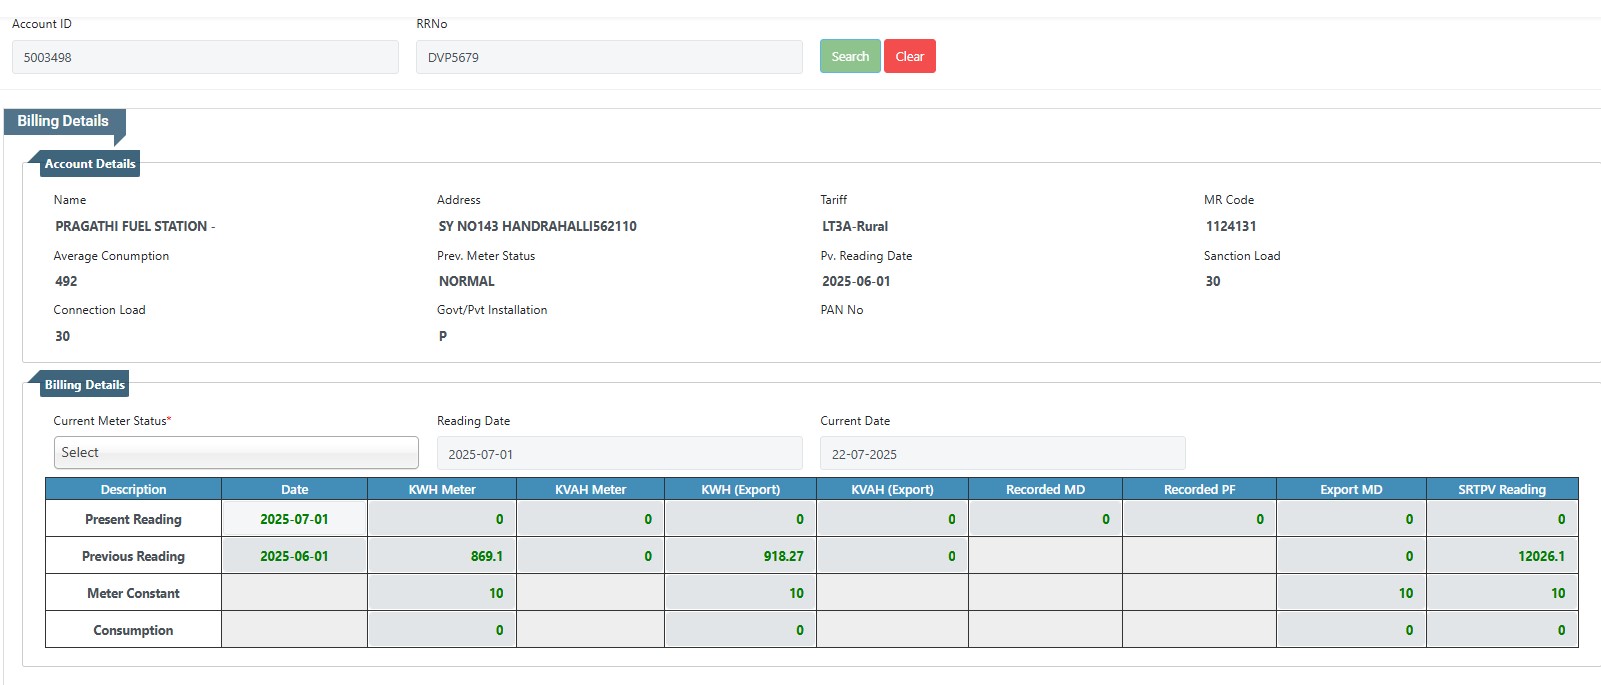
Task: Click the Recorded MD column header
Action: click(x=1045, y=489)
